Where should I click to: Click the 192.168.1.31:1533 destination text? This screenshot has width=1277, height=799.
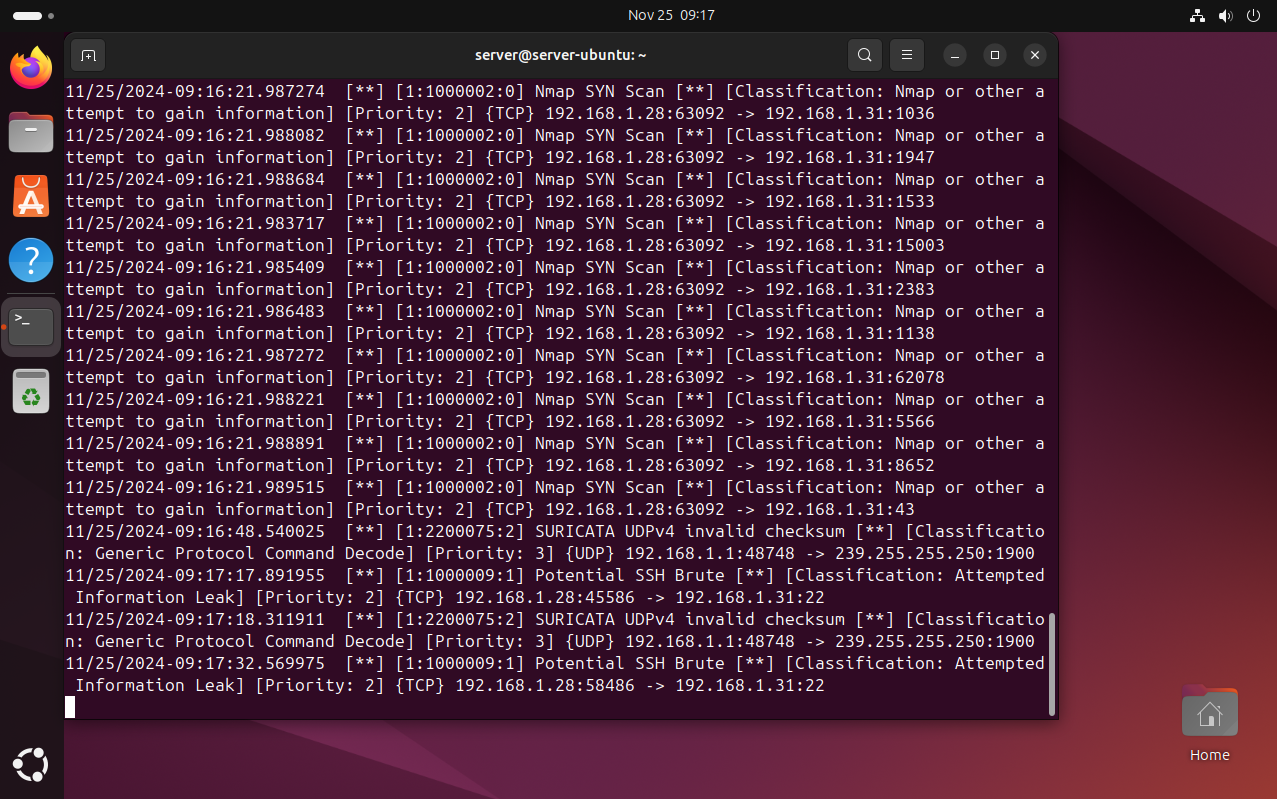(850, 201)
